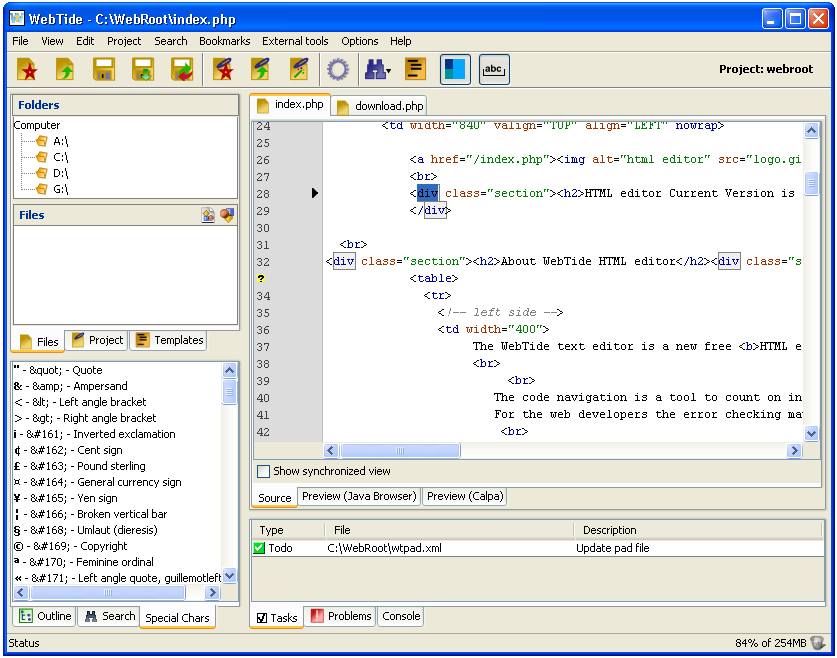This screenshot has height=658, width=837.
Task: Open the Console tab
Action: click(401, 616)
